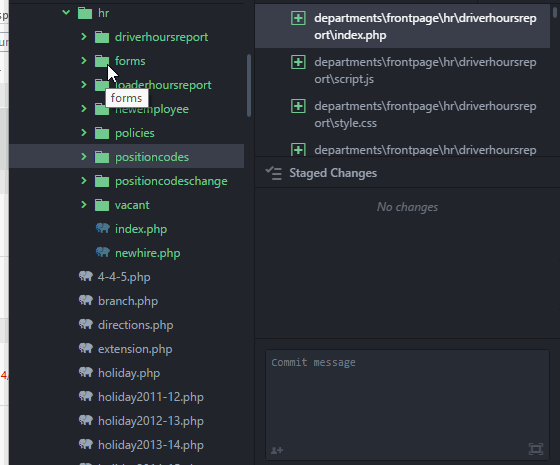This screenshot has height=465, width=560.
Task: Select the positioncodes folder row
Action: click(x=127, y=156)
